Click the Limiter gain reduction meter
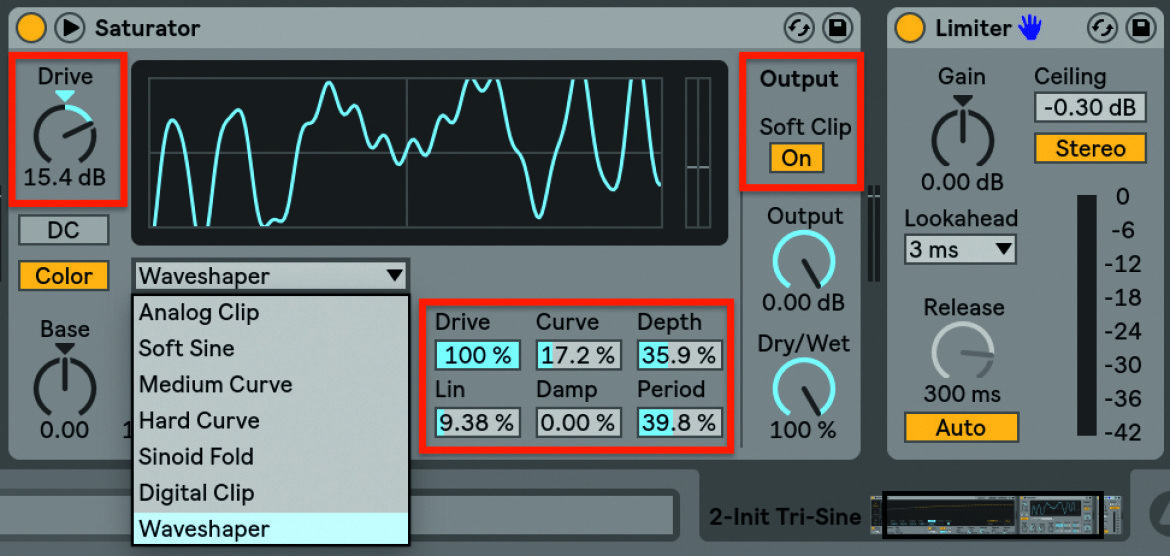This screenshot has width=1170, height=556. pos(1087,315)
